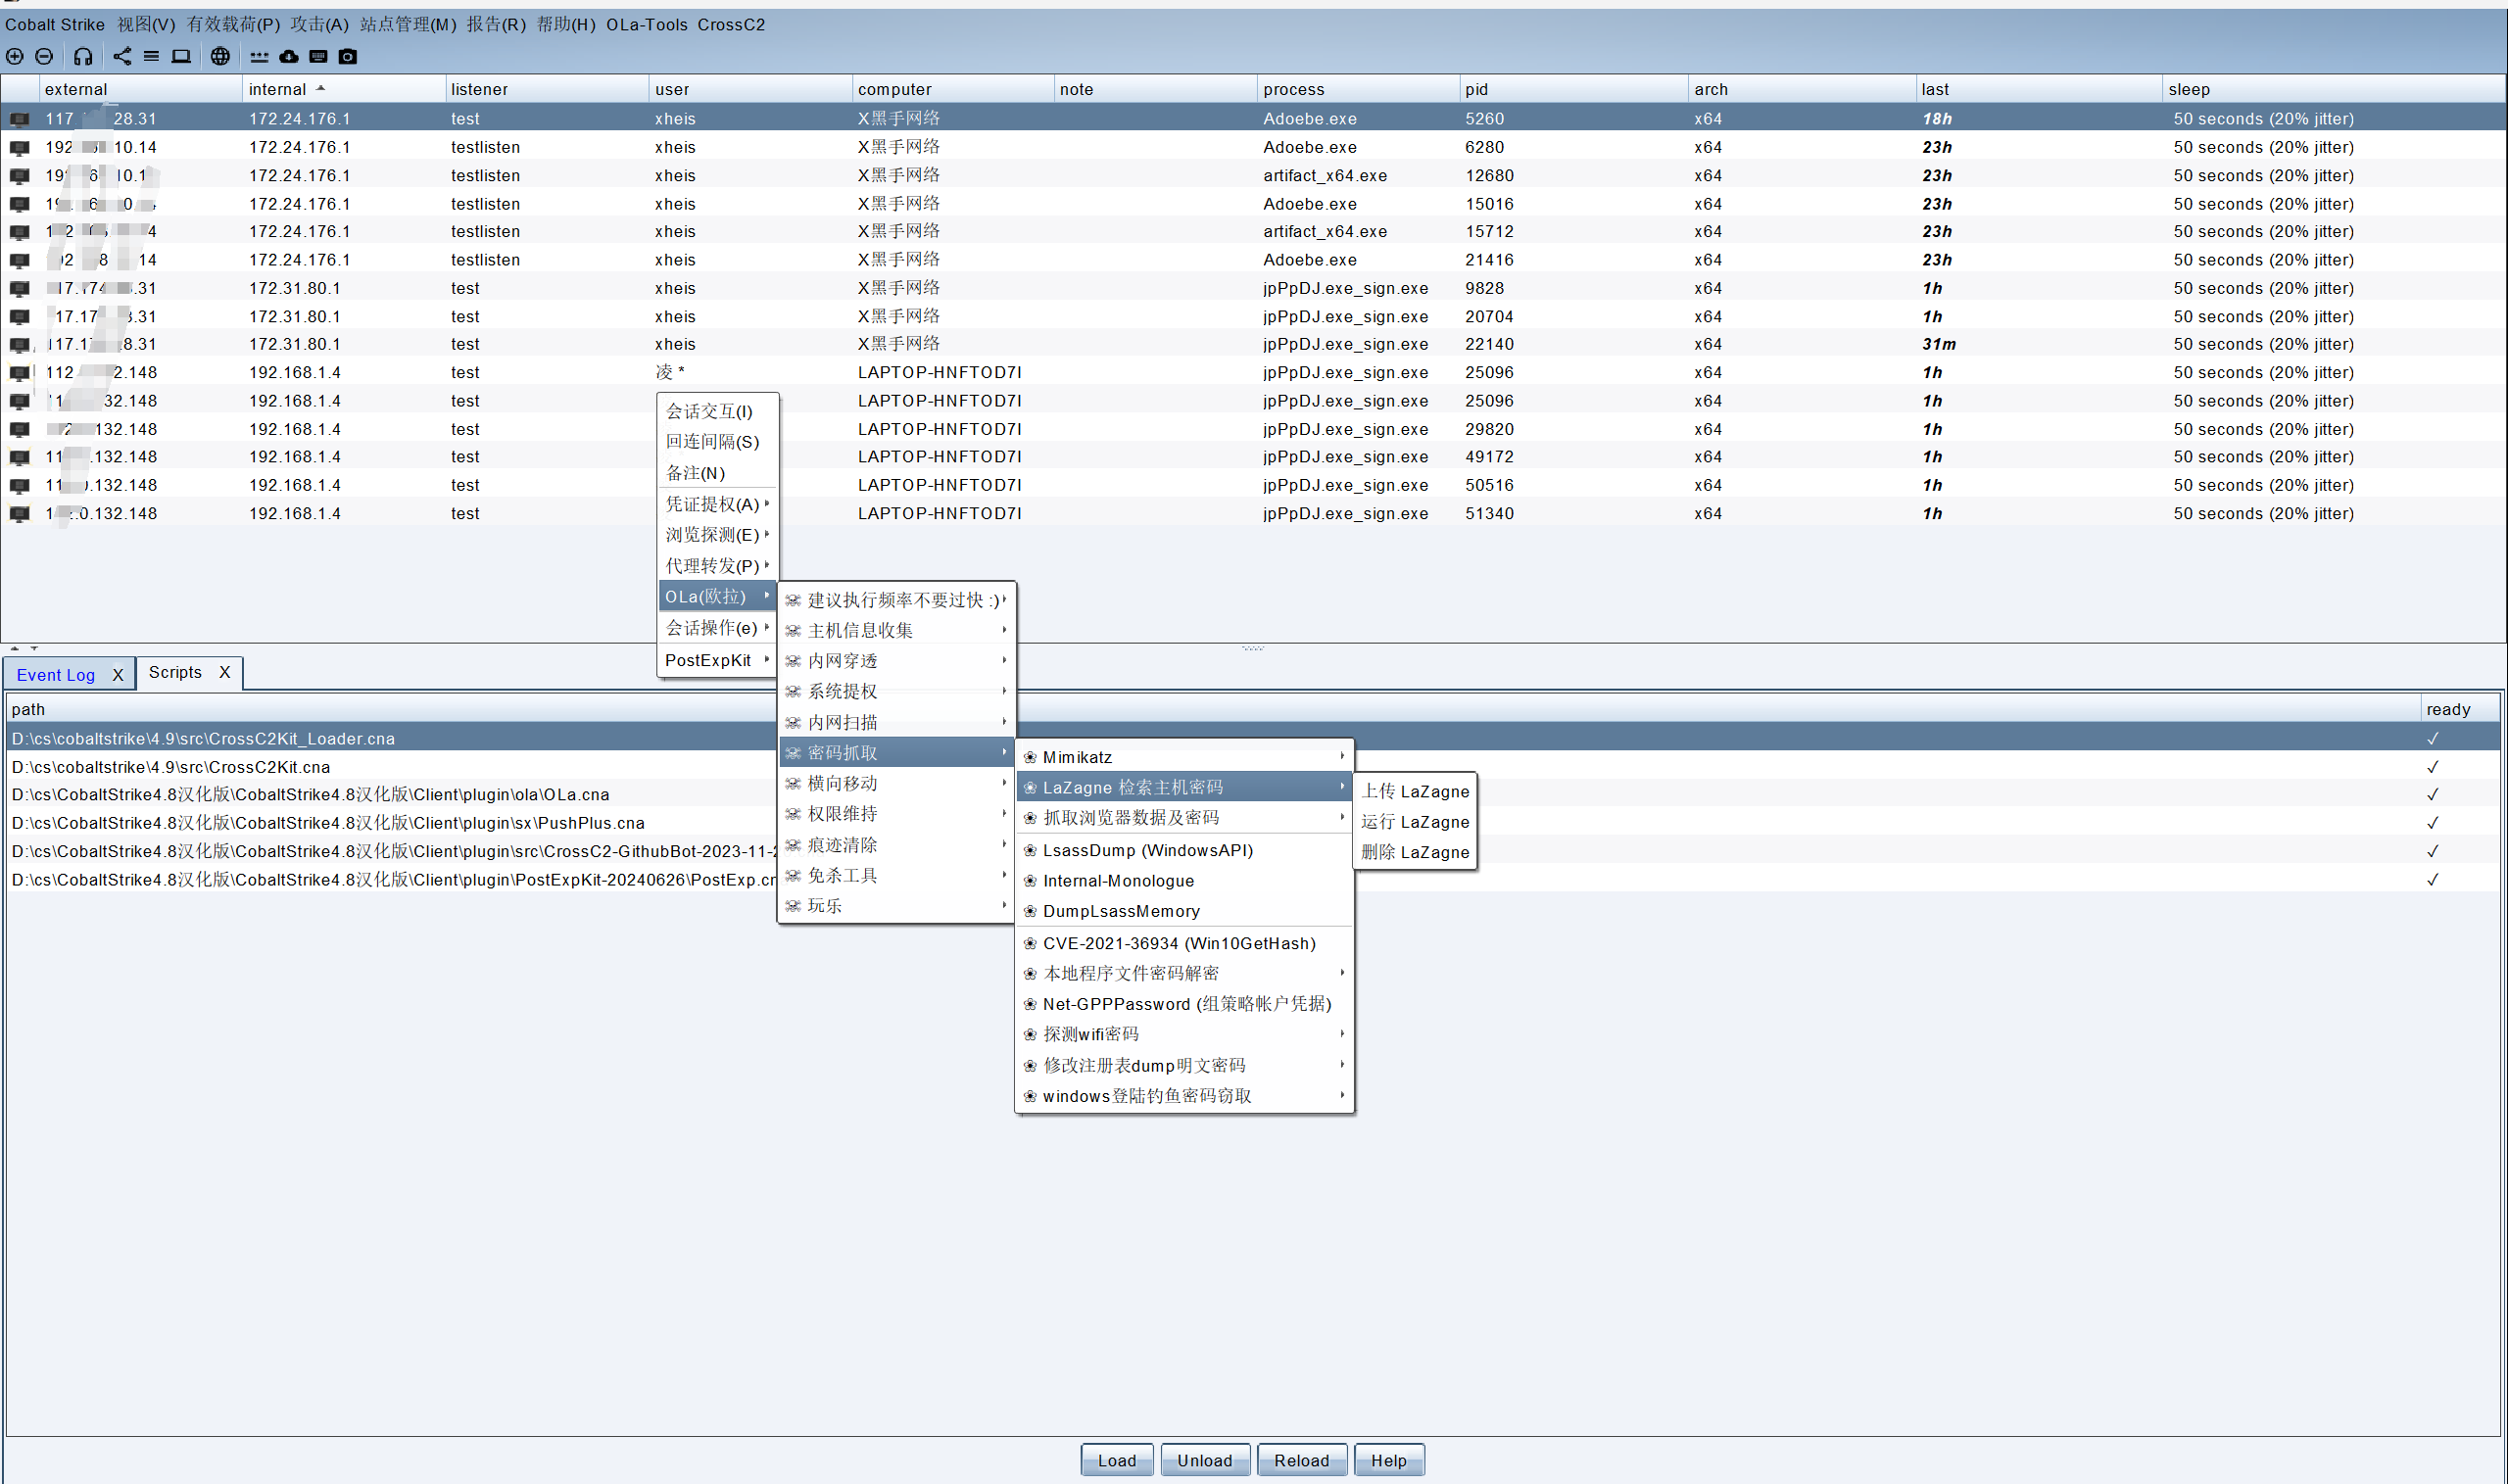The height and width of the screenshot is (1484, 2508).
Task: Click beacon icon of pid 51340 row
Action: coord(19,513)
